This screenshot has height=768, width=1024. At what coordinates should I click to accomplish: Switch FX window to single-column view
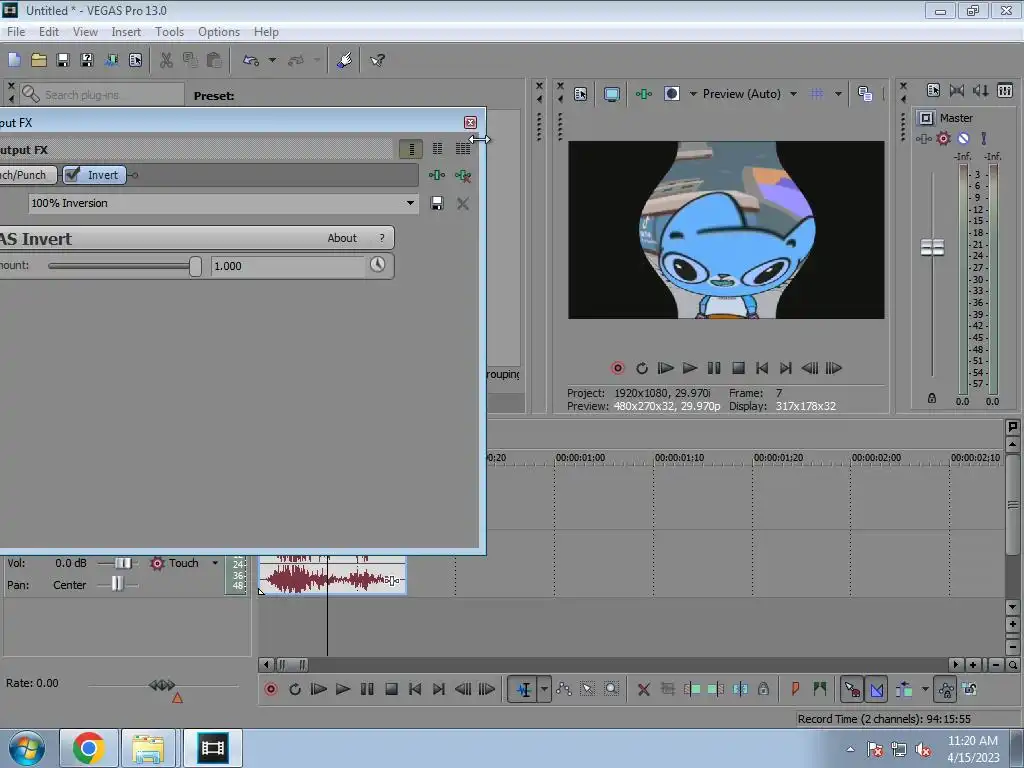[x=411, y=149]
